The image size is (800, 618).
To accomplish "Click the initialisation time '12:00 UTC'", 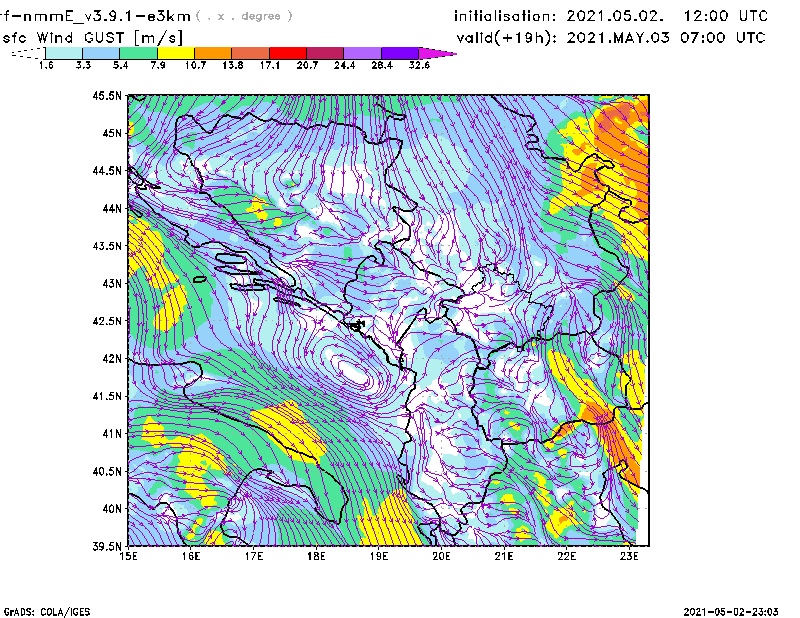I will click(726, 16).
